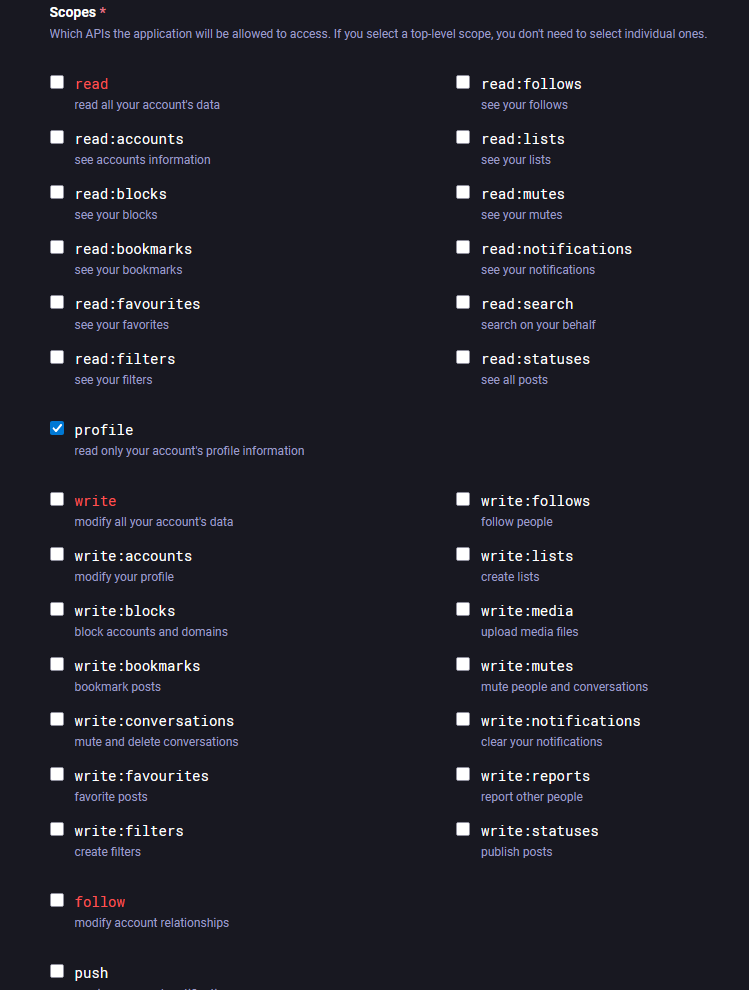Enable the top-level read scope checkbox

[x=57, y=83]
